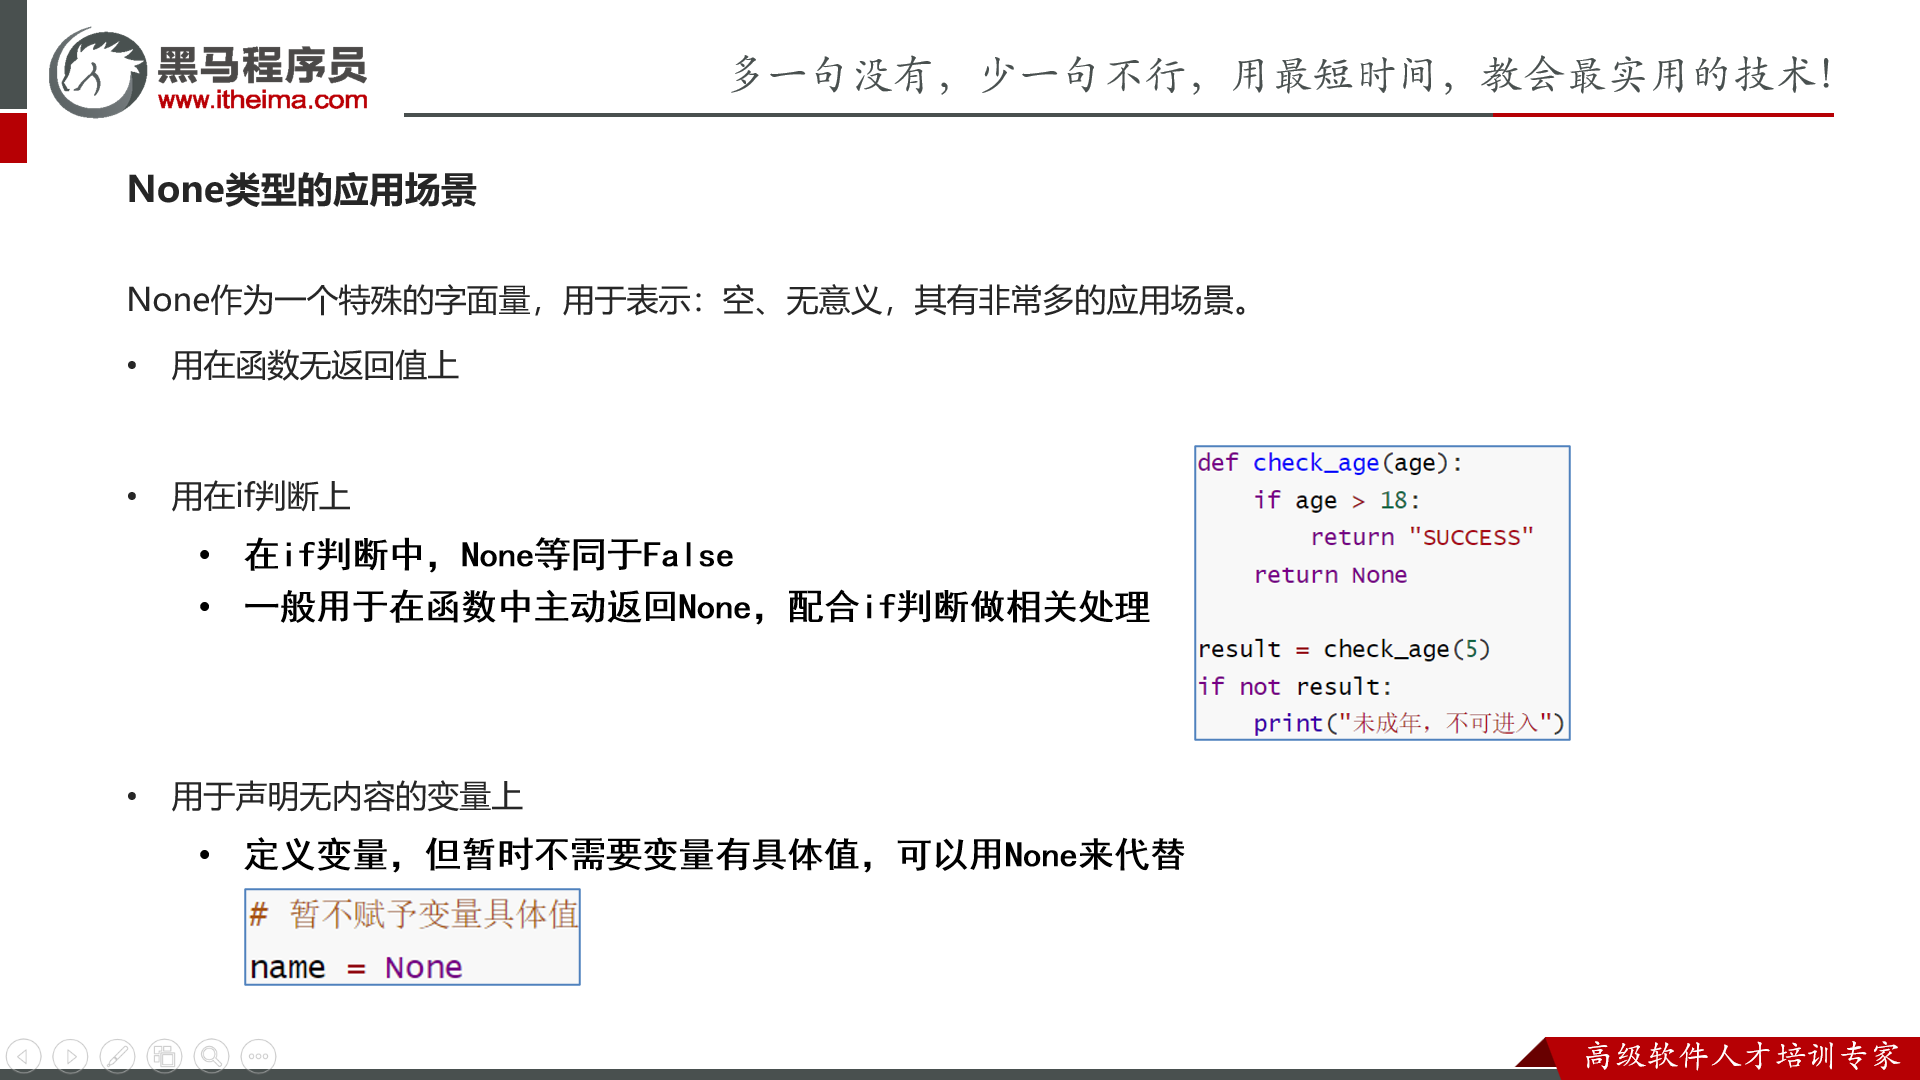Select bullet 用在if判断上
The image size is (1920, 1080).
[x=260, y=497]
